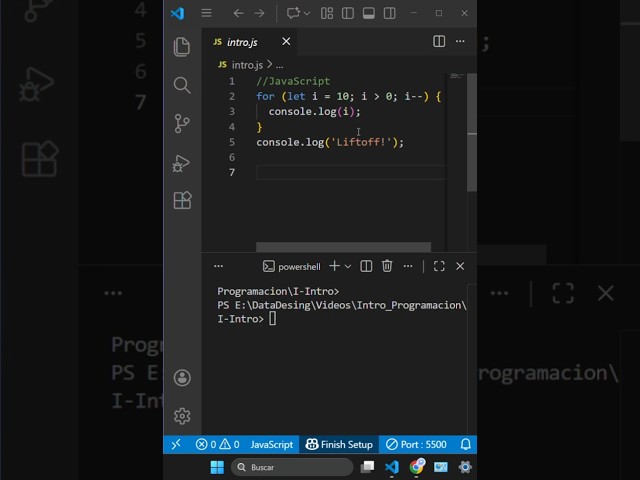Viewport: 640px width, 480px height.
Task: Close the intro.js tab
Action: pyautogui.click(x=286, y=41)
